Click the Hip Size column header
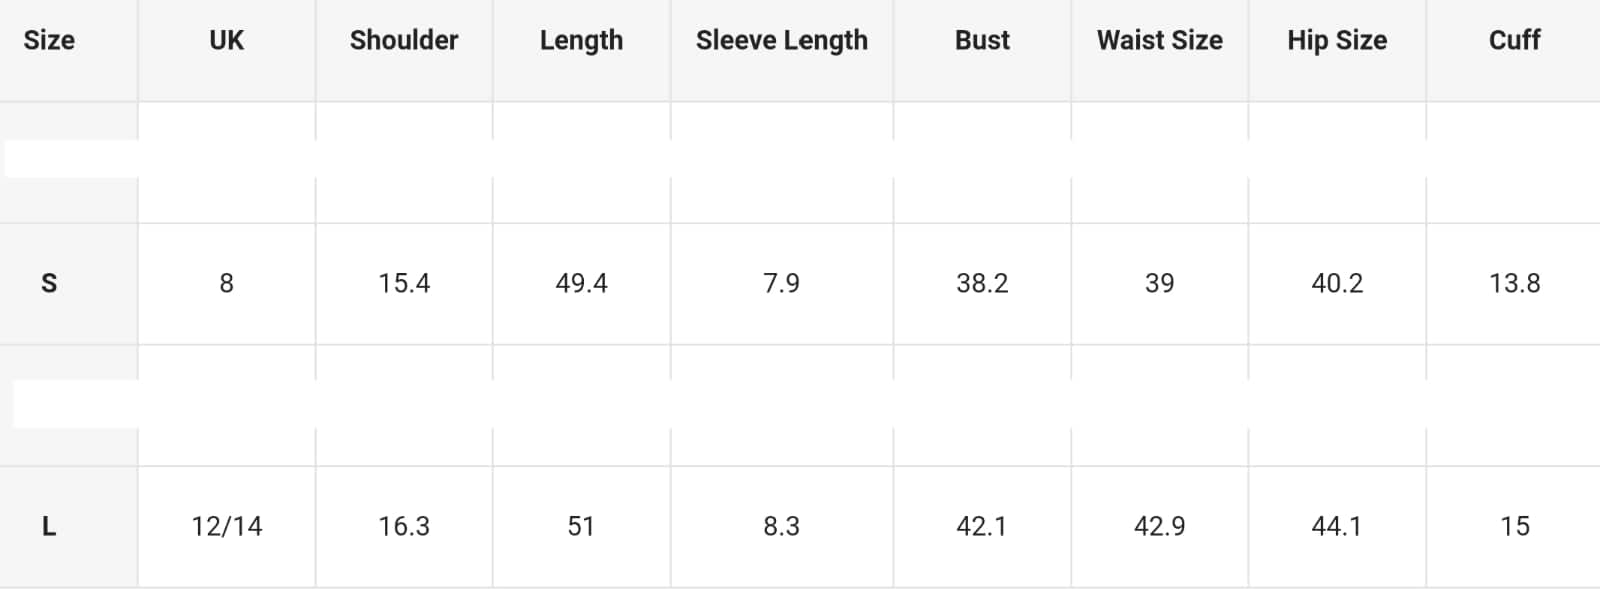This screenshot has height=594, width=1600. pyautogui.click(x=1337, y=41)
